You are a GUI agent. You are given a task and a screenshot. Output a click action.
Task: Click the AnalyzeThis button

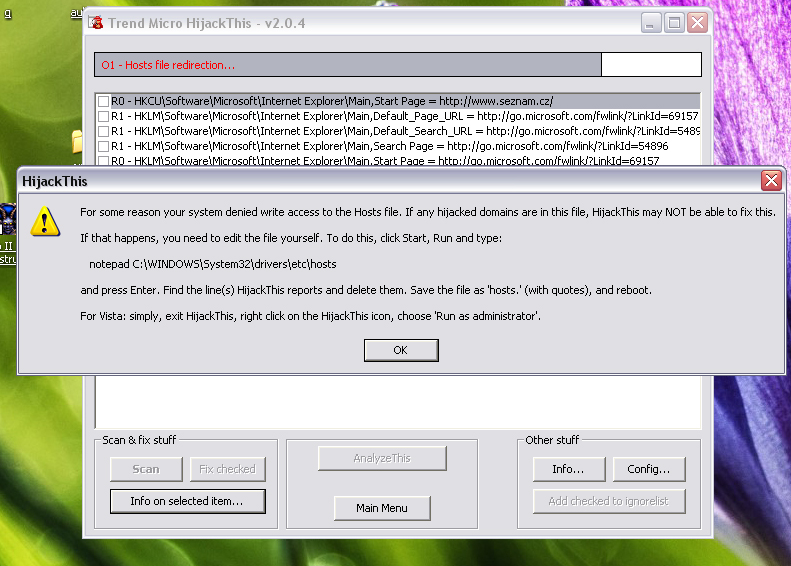[x=382, y=458]
